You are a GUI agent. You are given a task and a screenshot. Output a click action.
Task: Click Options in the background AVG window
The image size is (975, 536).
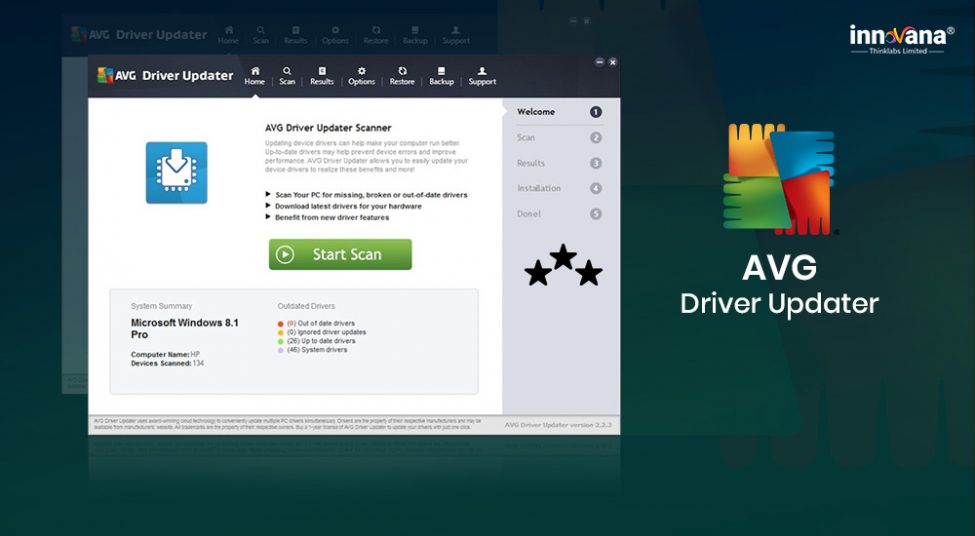tap(335, 35)
